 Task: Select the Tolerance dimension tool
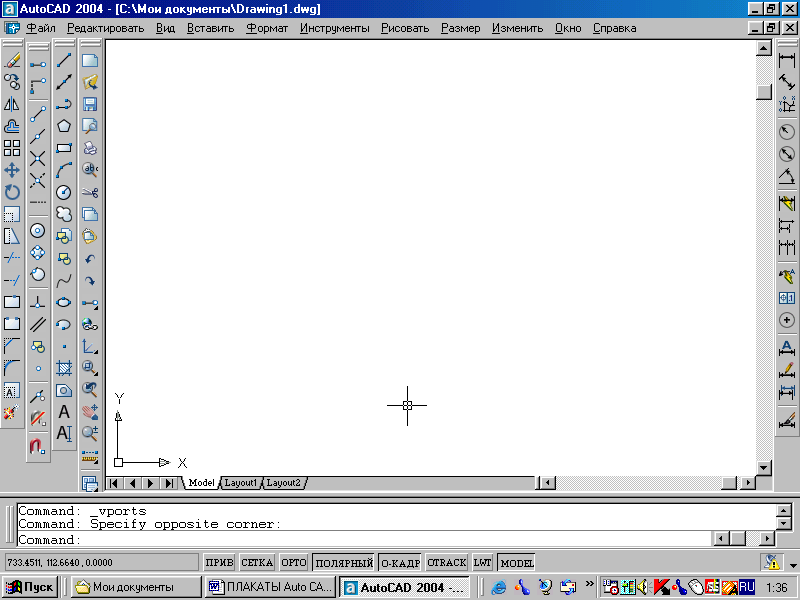(787, 298)
